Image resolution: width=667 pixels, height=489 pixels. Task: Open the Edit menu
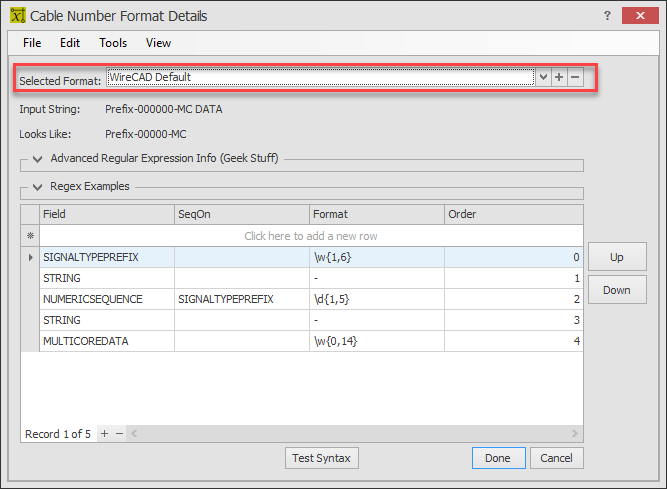(70, 43)
